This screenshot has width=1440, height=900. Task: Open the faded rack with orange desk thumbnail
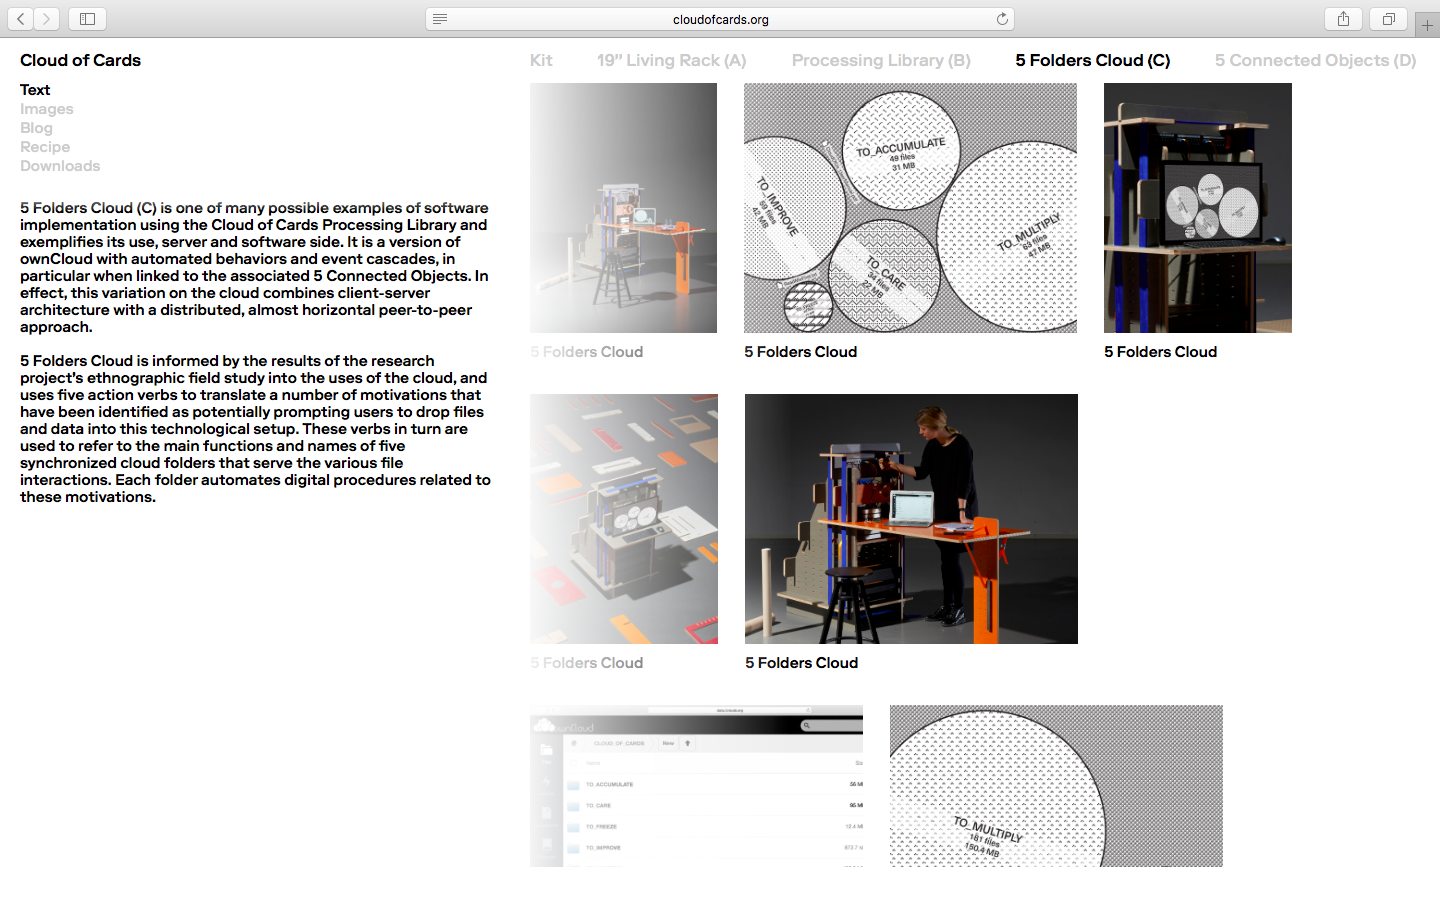point(623,208)
